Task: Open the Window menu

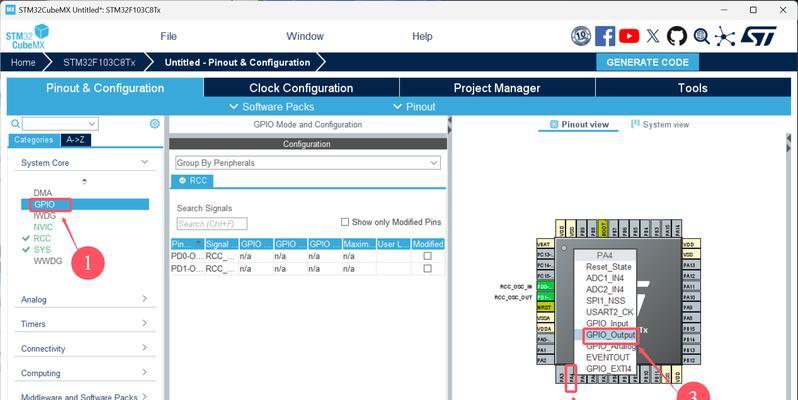Action: (x=305, y=36)
